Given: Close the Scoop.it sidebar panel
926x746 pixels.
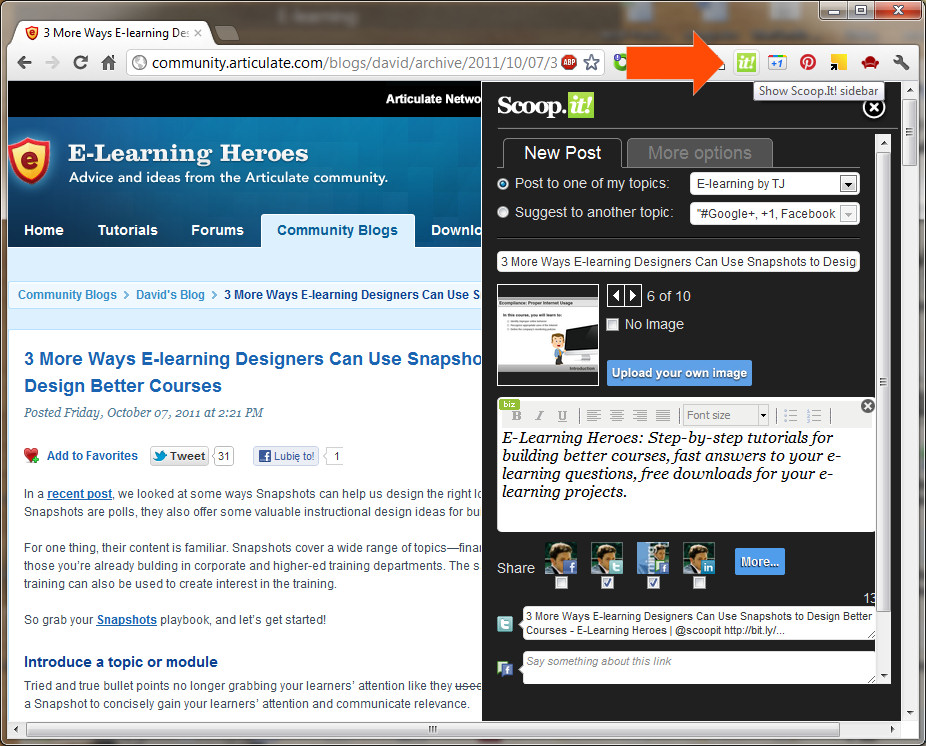Looking at the screenshot, I should click(x=873, y=107).
